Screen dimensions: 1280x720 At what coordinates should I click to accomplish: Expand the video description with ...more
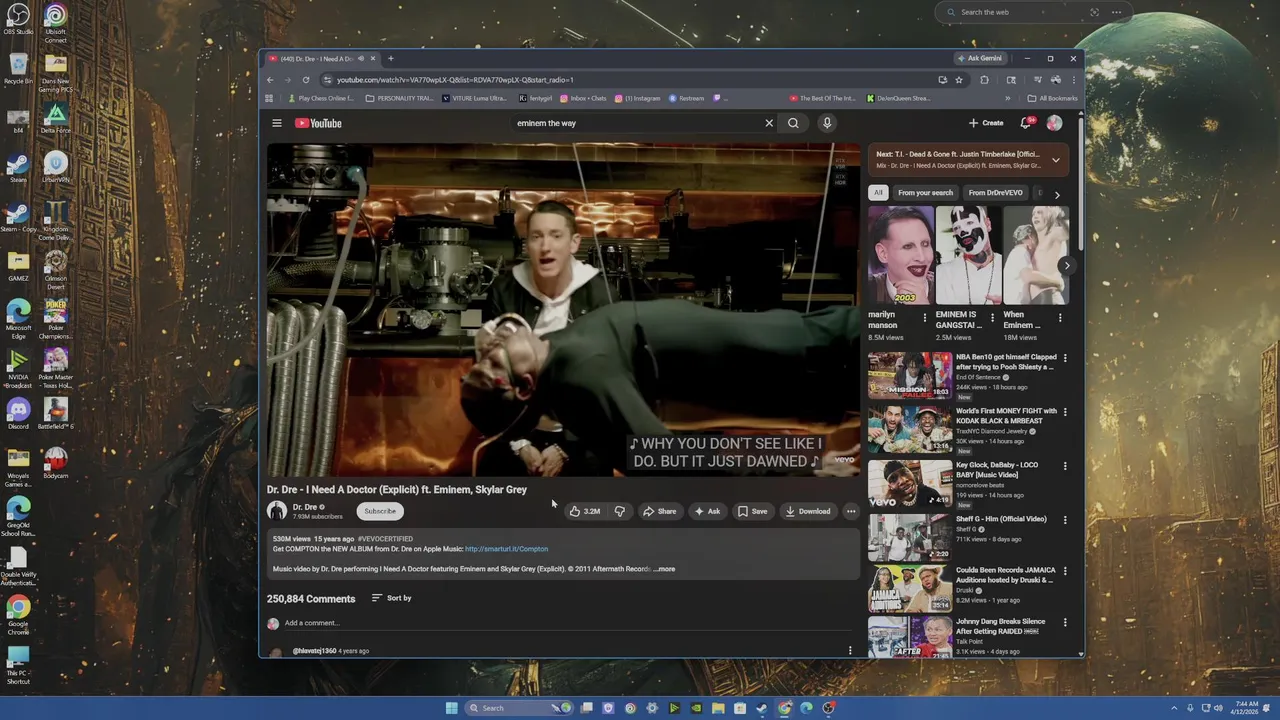coord(664,569)
